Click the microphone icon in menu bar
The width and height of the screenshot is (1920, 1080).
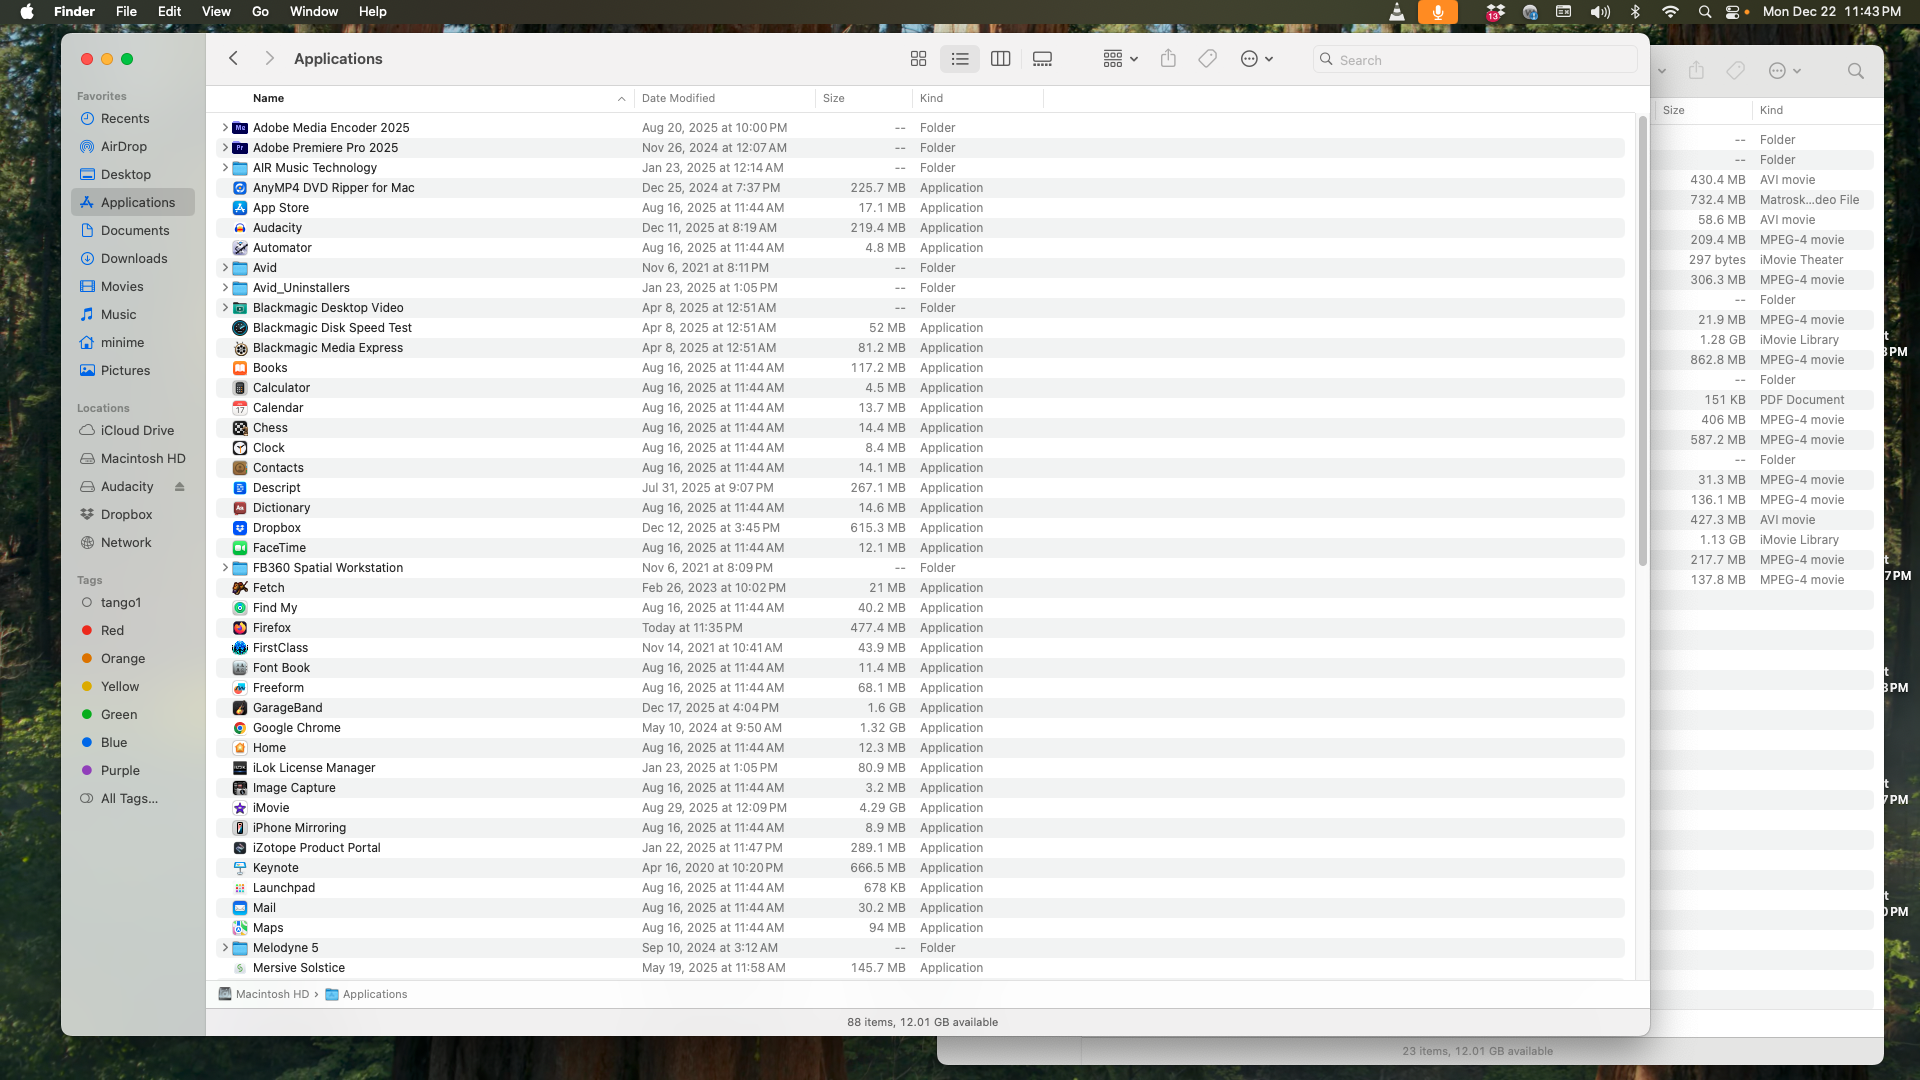pyautogui.click(x=1437, y=12)
